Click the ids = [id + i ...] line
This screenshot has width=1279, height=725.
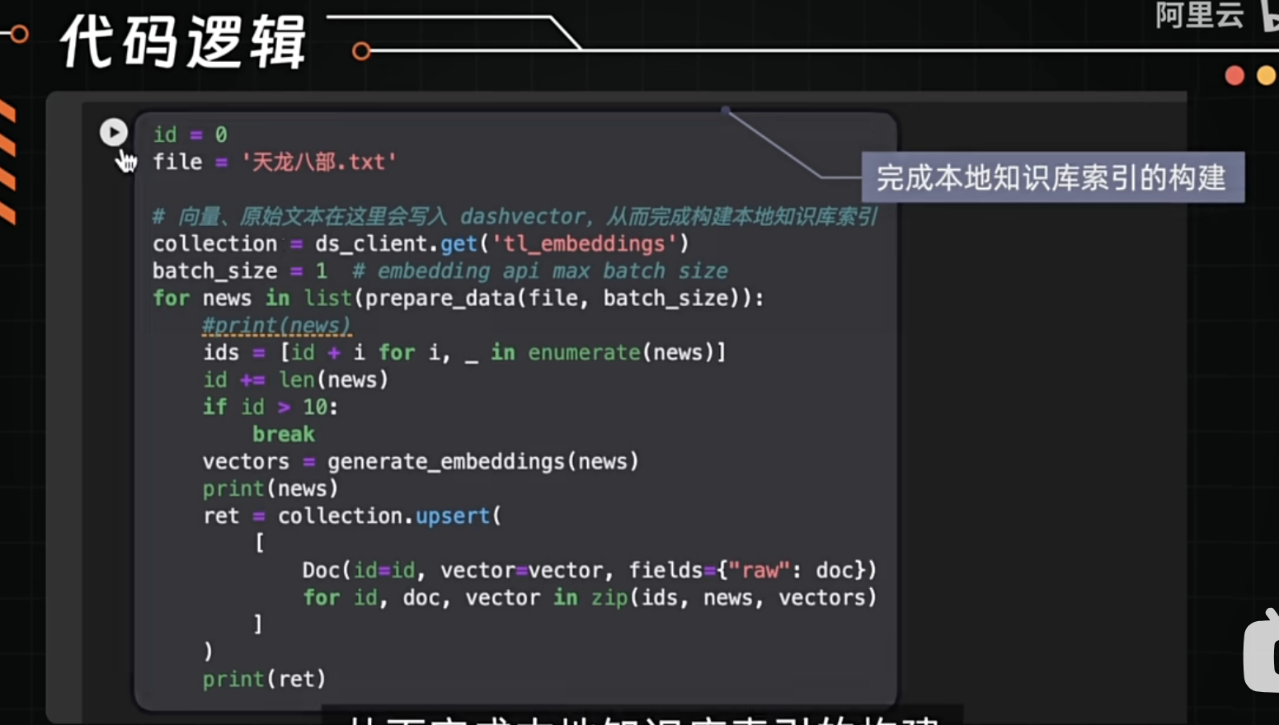pos(464,352)
